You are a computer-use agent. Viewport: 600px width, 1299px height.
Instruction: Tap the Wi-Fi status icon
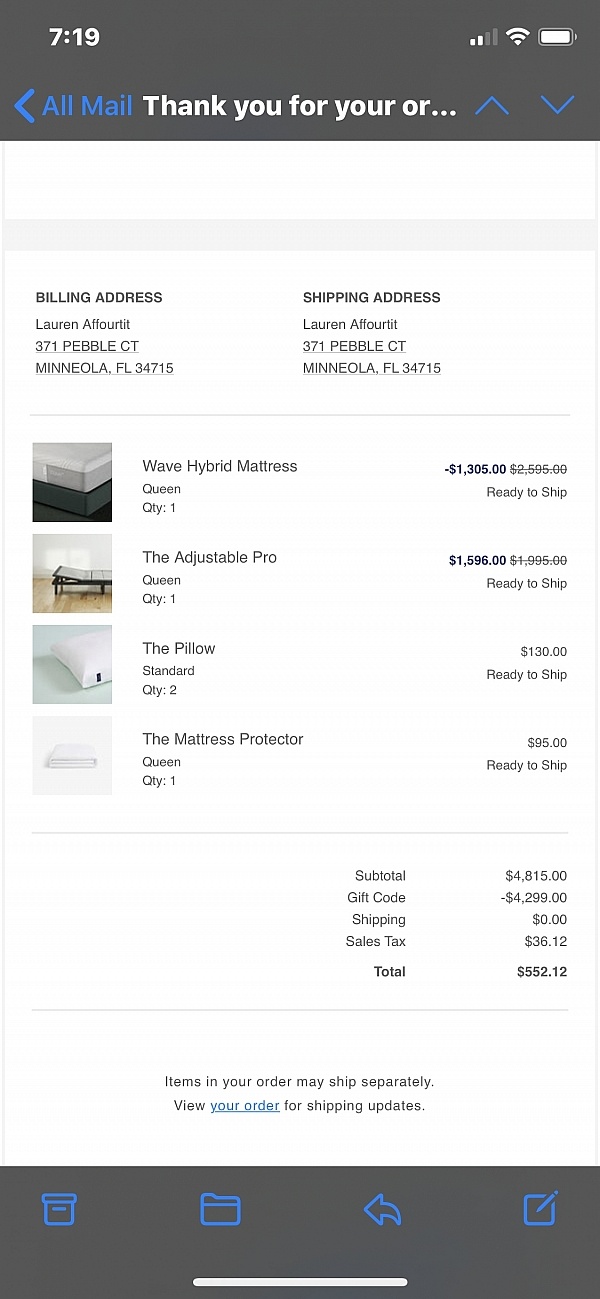(517, 38)
